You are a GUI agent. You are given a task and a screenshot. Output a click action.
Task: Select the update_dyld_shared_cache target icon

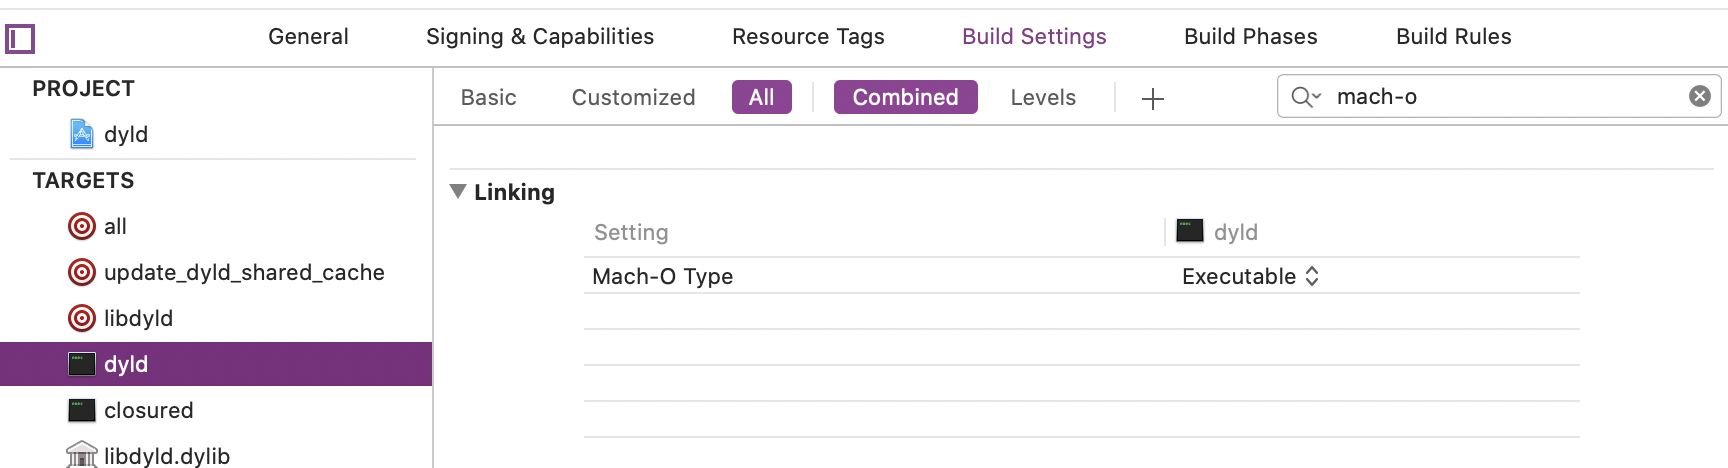(x=82, y=272)
